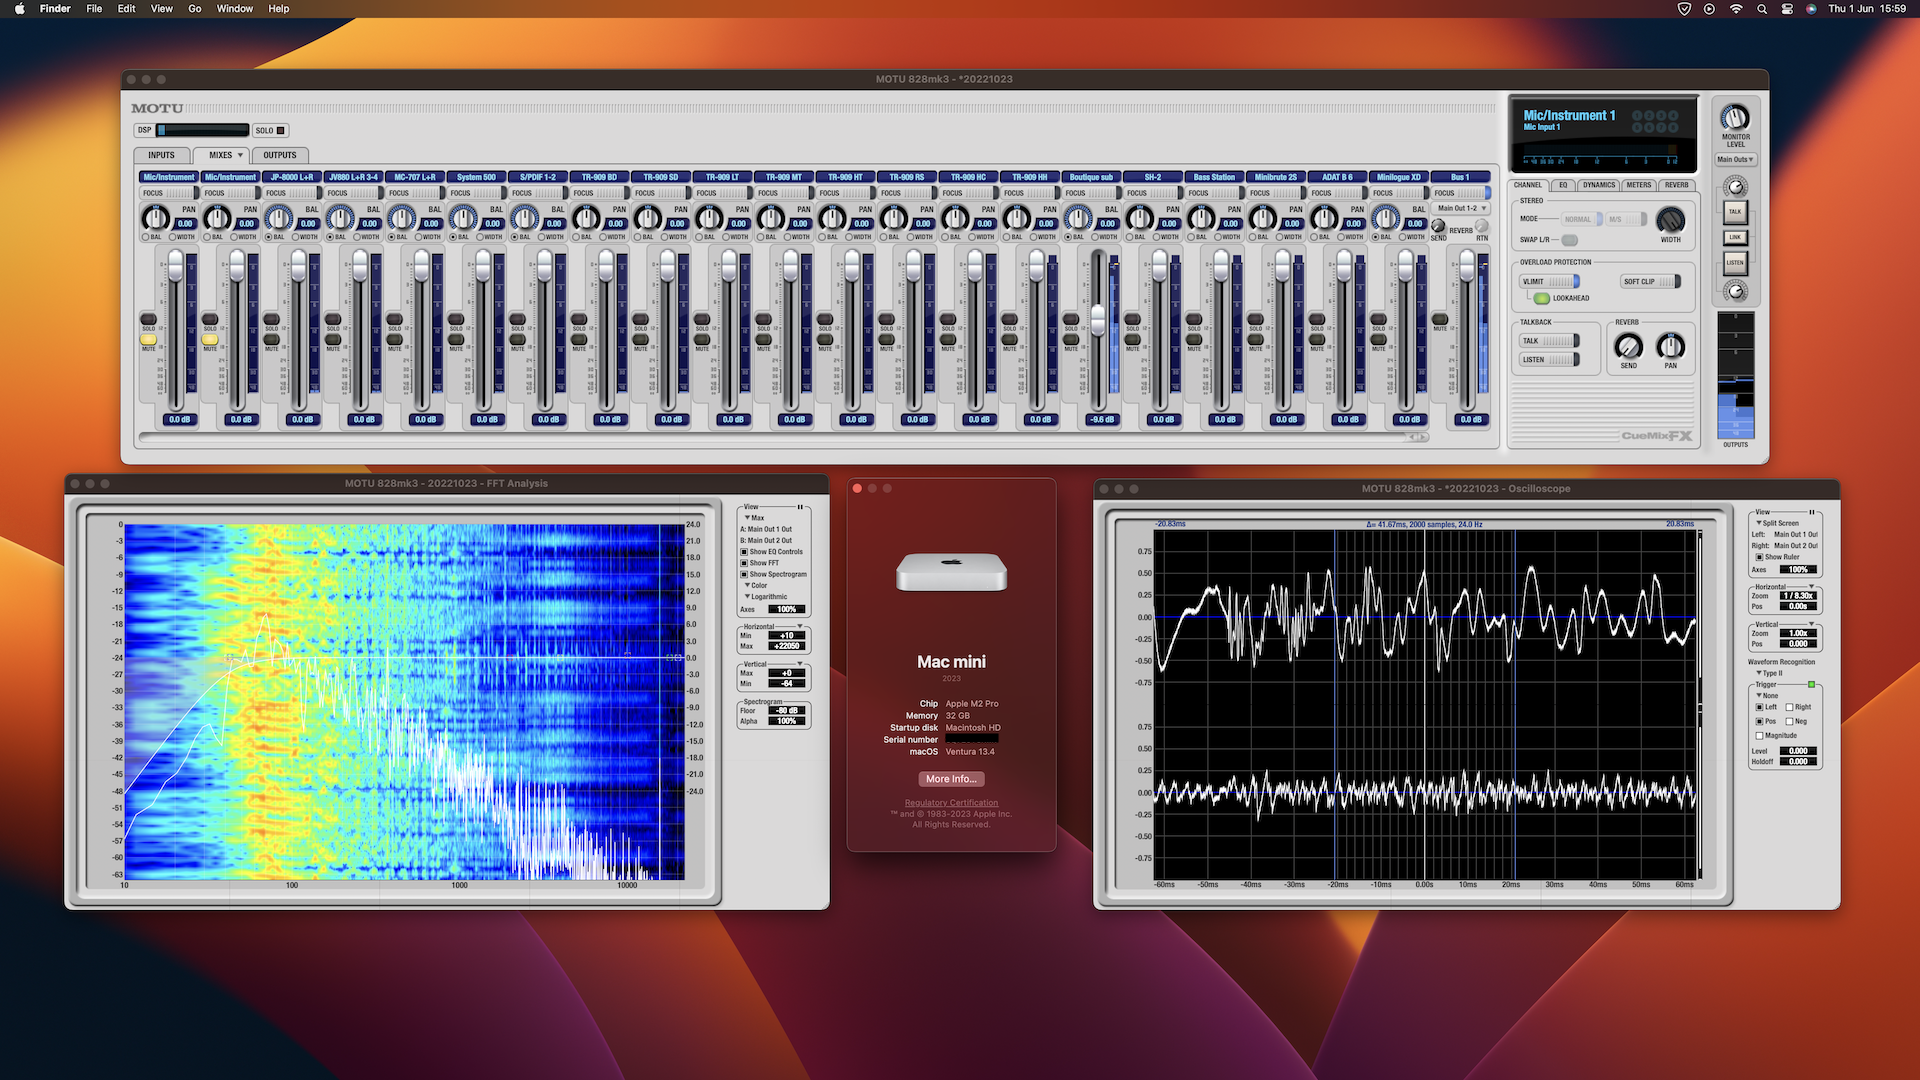Adjust the Reverb SEND knob in Channel tab
1920x1080 pixels.
[1628, 346]
